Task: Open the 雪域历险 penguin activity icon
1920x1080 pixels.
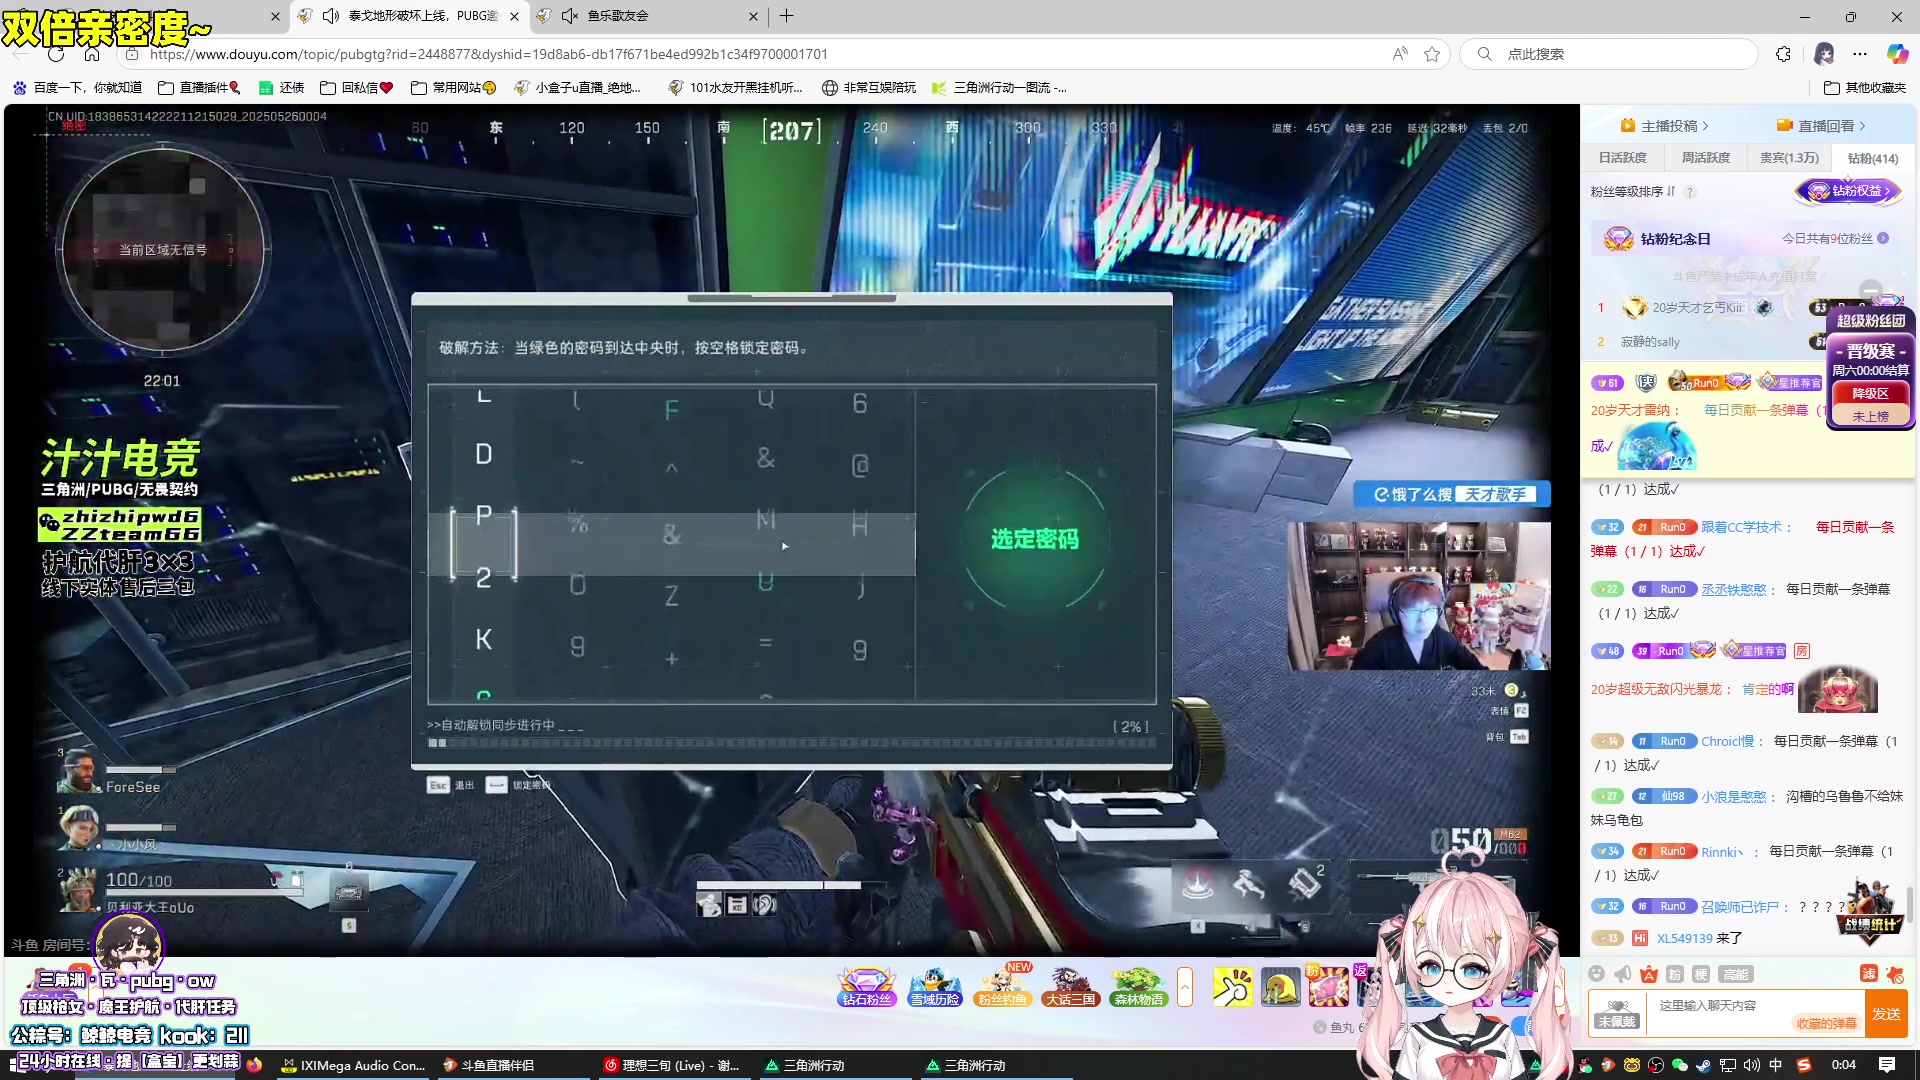Action: pos(934,987)
